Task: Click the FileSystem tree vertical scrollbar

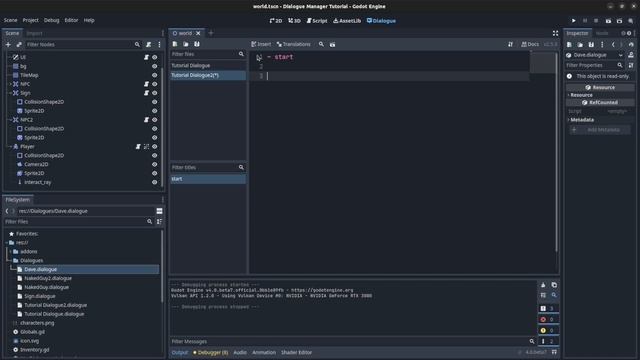Action: [x=162, y=265]
